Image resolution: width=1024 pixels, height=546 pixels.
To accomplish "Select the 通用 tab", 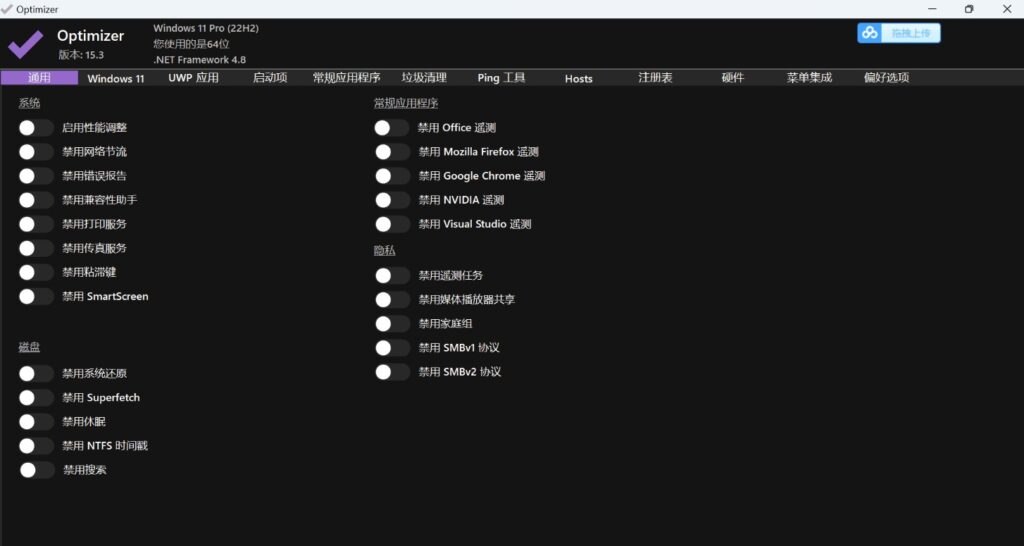I will click(39, 78).
